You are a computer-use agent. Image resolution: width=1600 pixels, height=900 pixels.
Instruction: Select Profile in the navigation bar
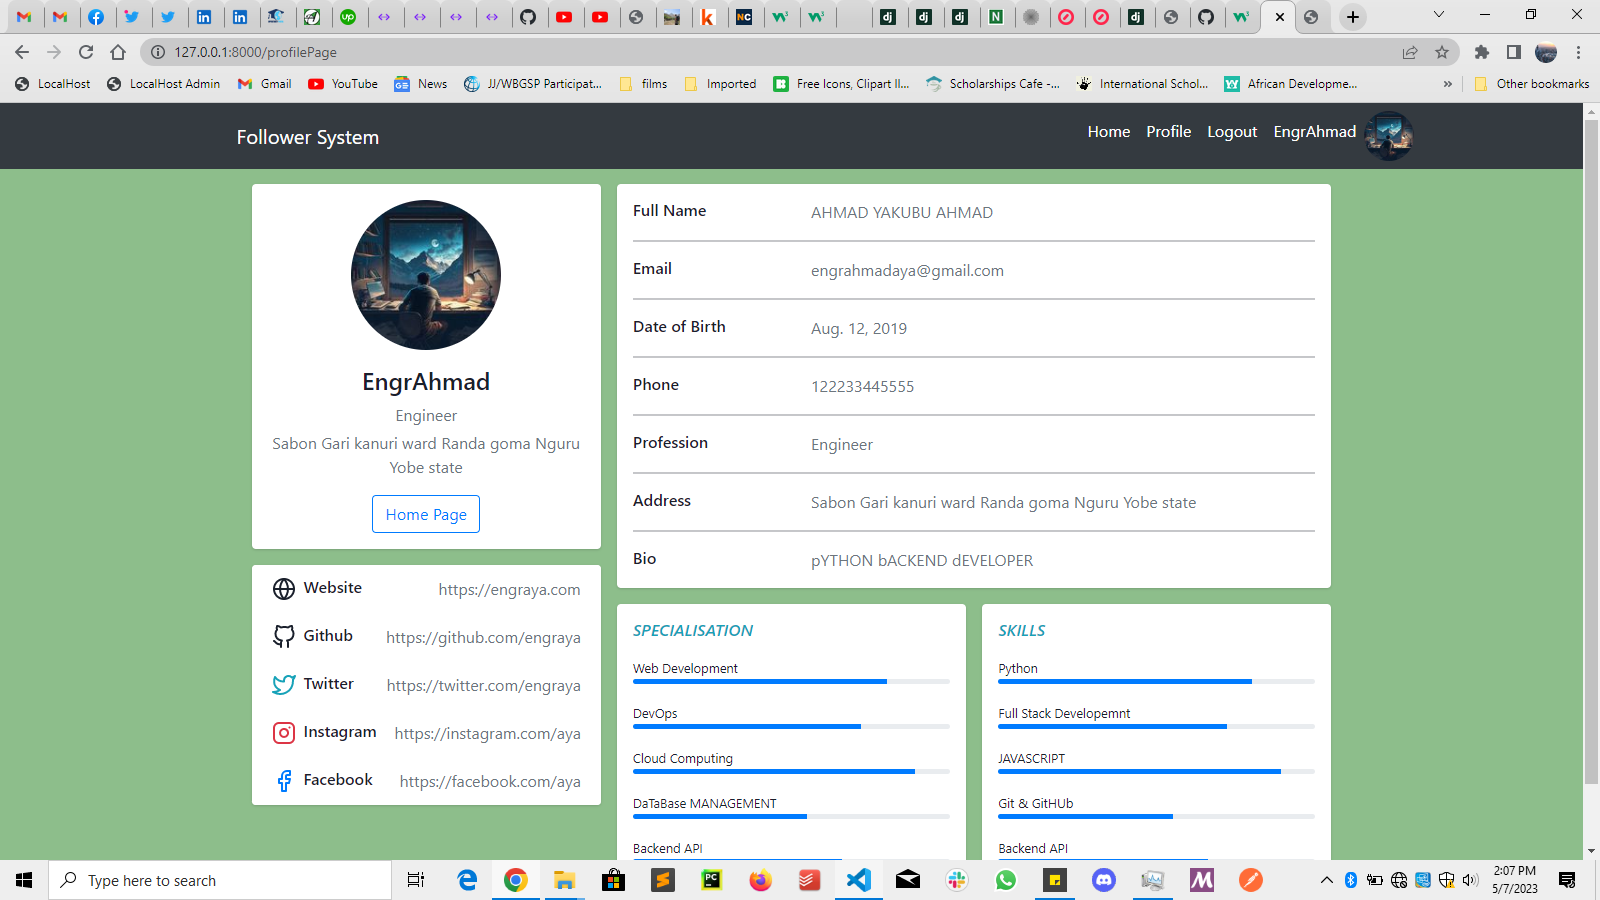(x=1168, y=131)
